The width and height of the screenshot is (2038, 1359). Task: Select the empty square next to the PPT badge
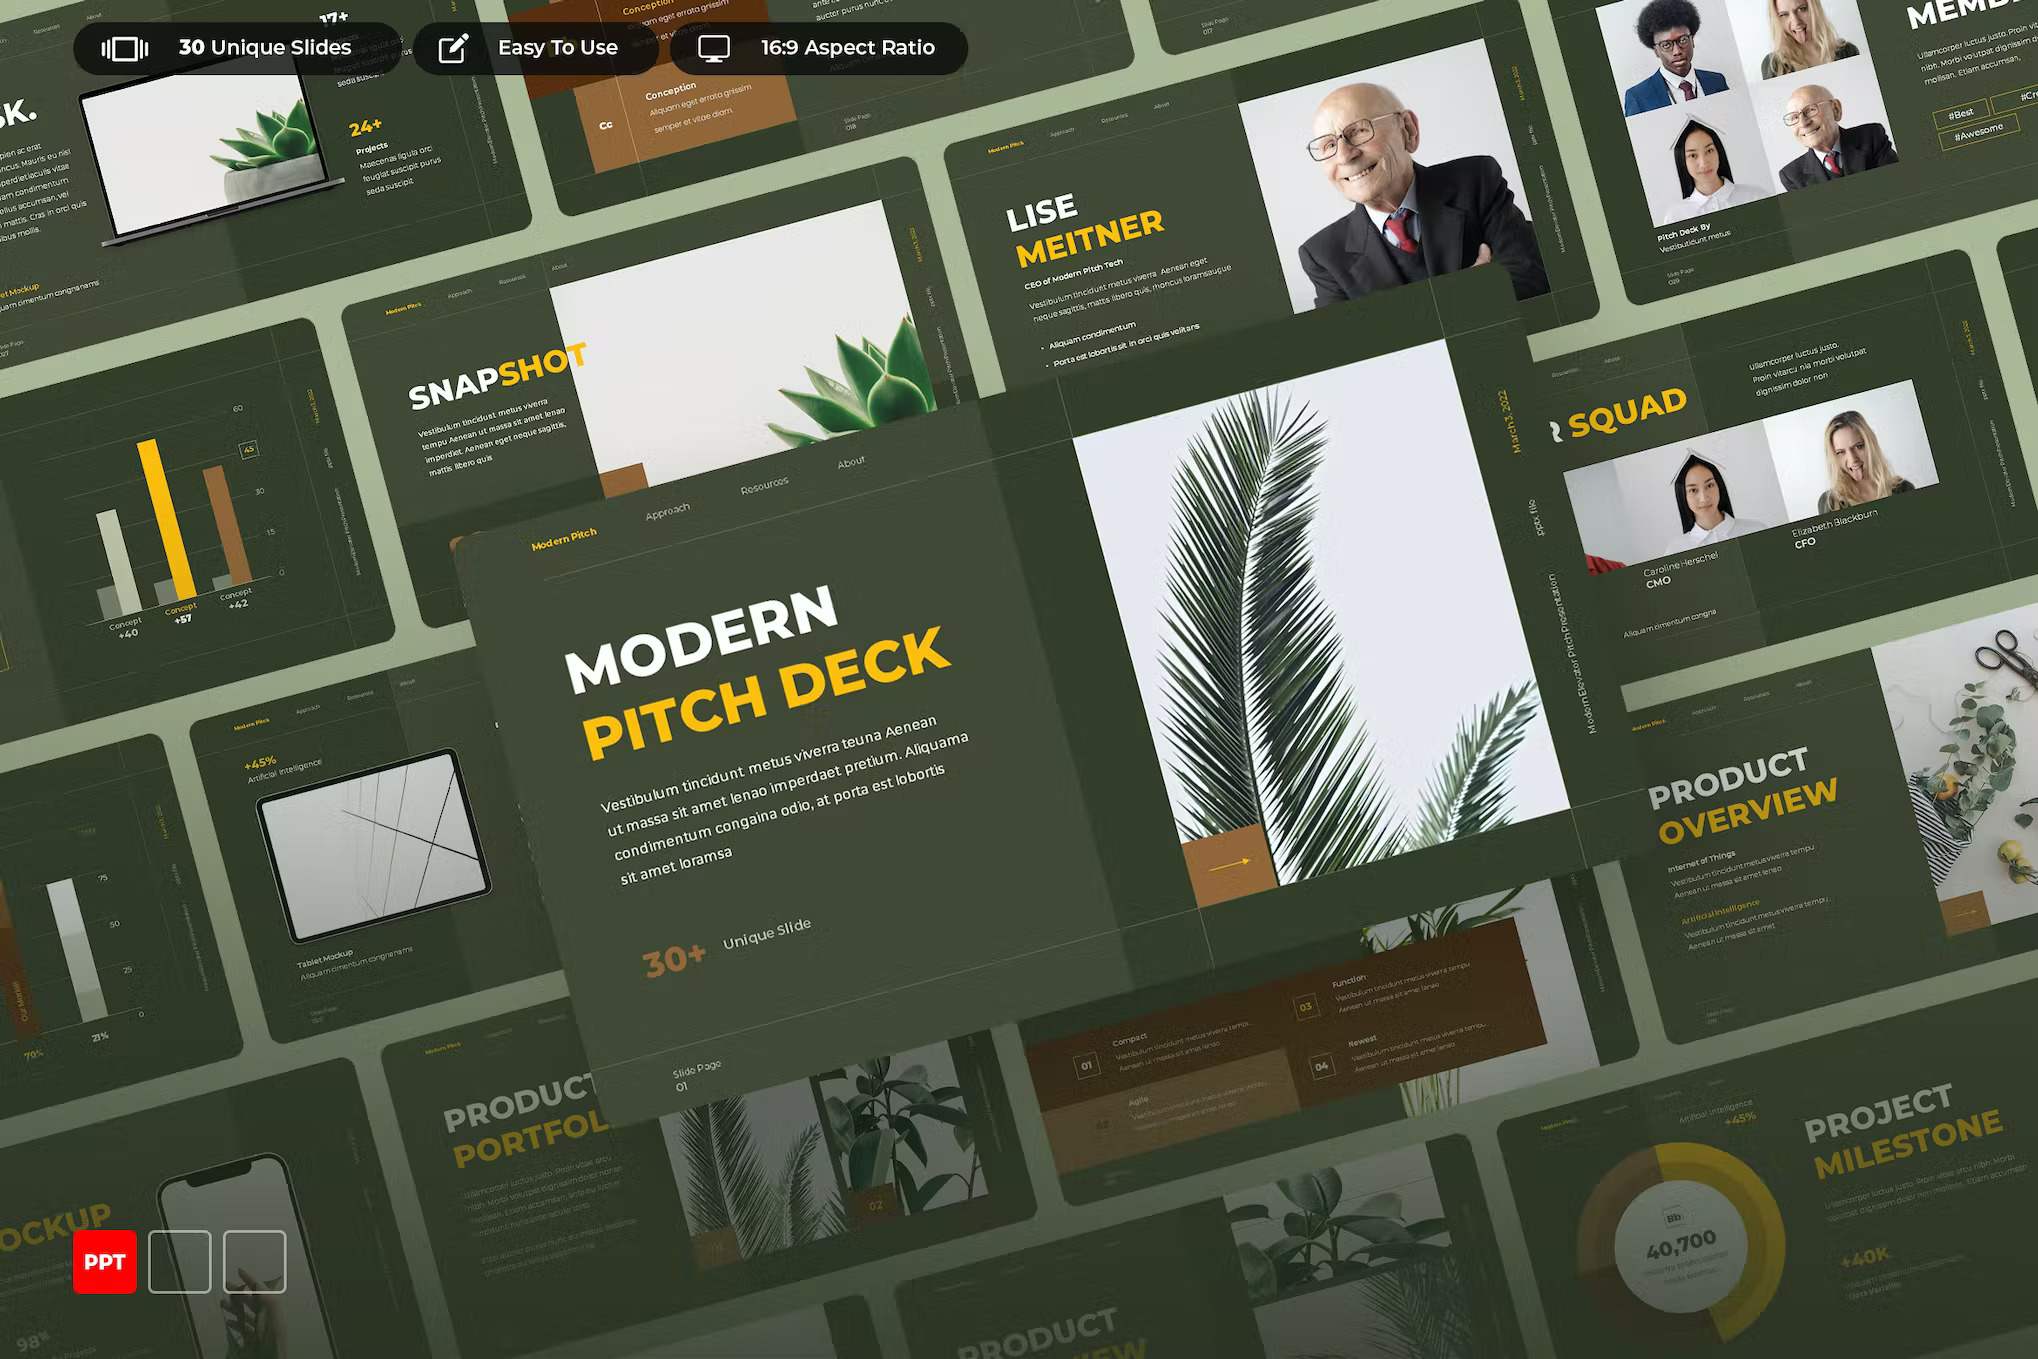(180, 1262)
